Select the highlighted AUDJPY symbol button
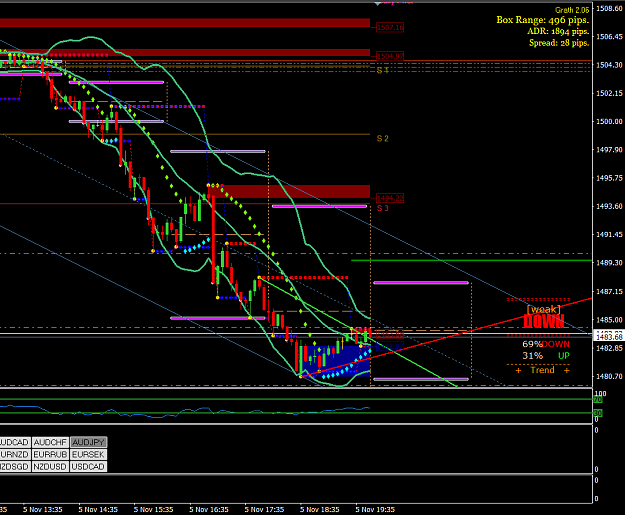 click(x=88, y=442)
